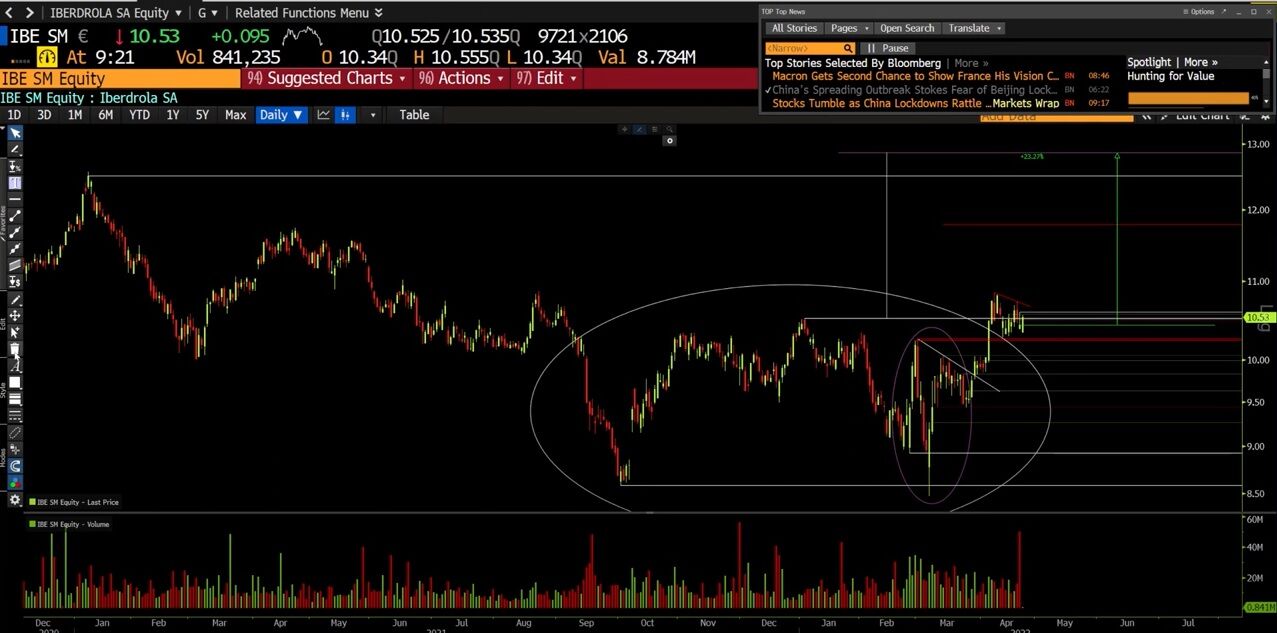
Task: Click Open Search button
Action: (907, 28)
